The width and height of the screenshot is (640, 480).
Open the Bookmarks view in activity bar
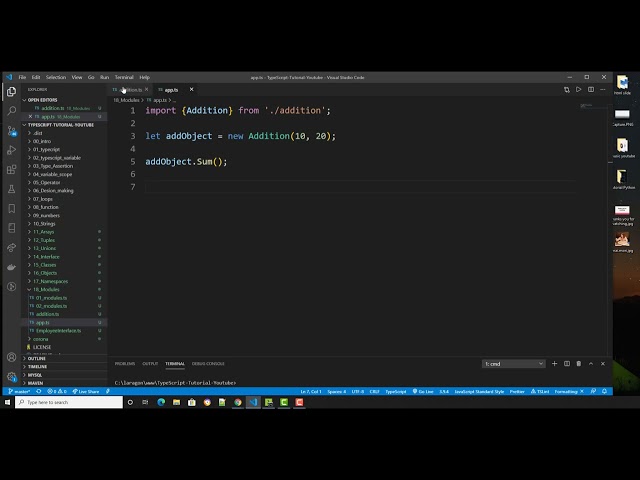click(11, 209)
